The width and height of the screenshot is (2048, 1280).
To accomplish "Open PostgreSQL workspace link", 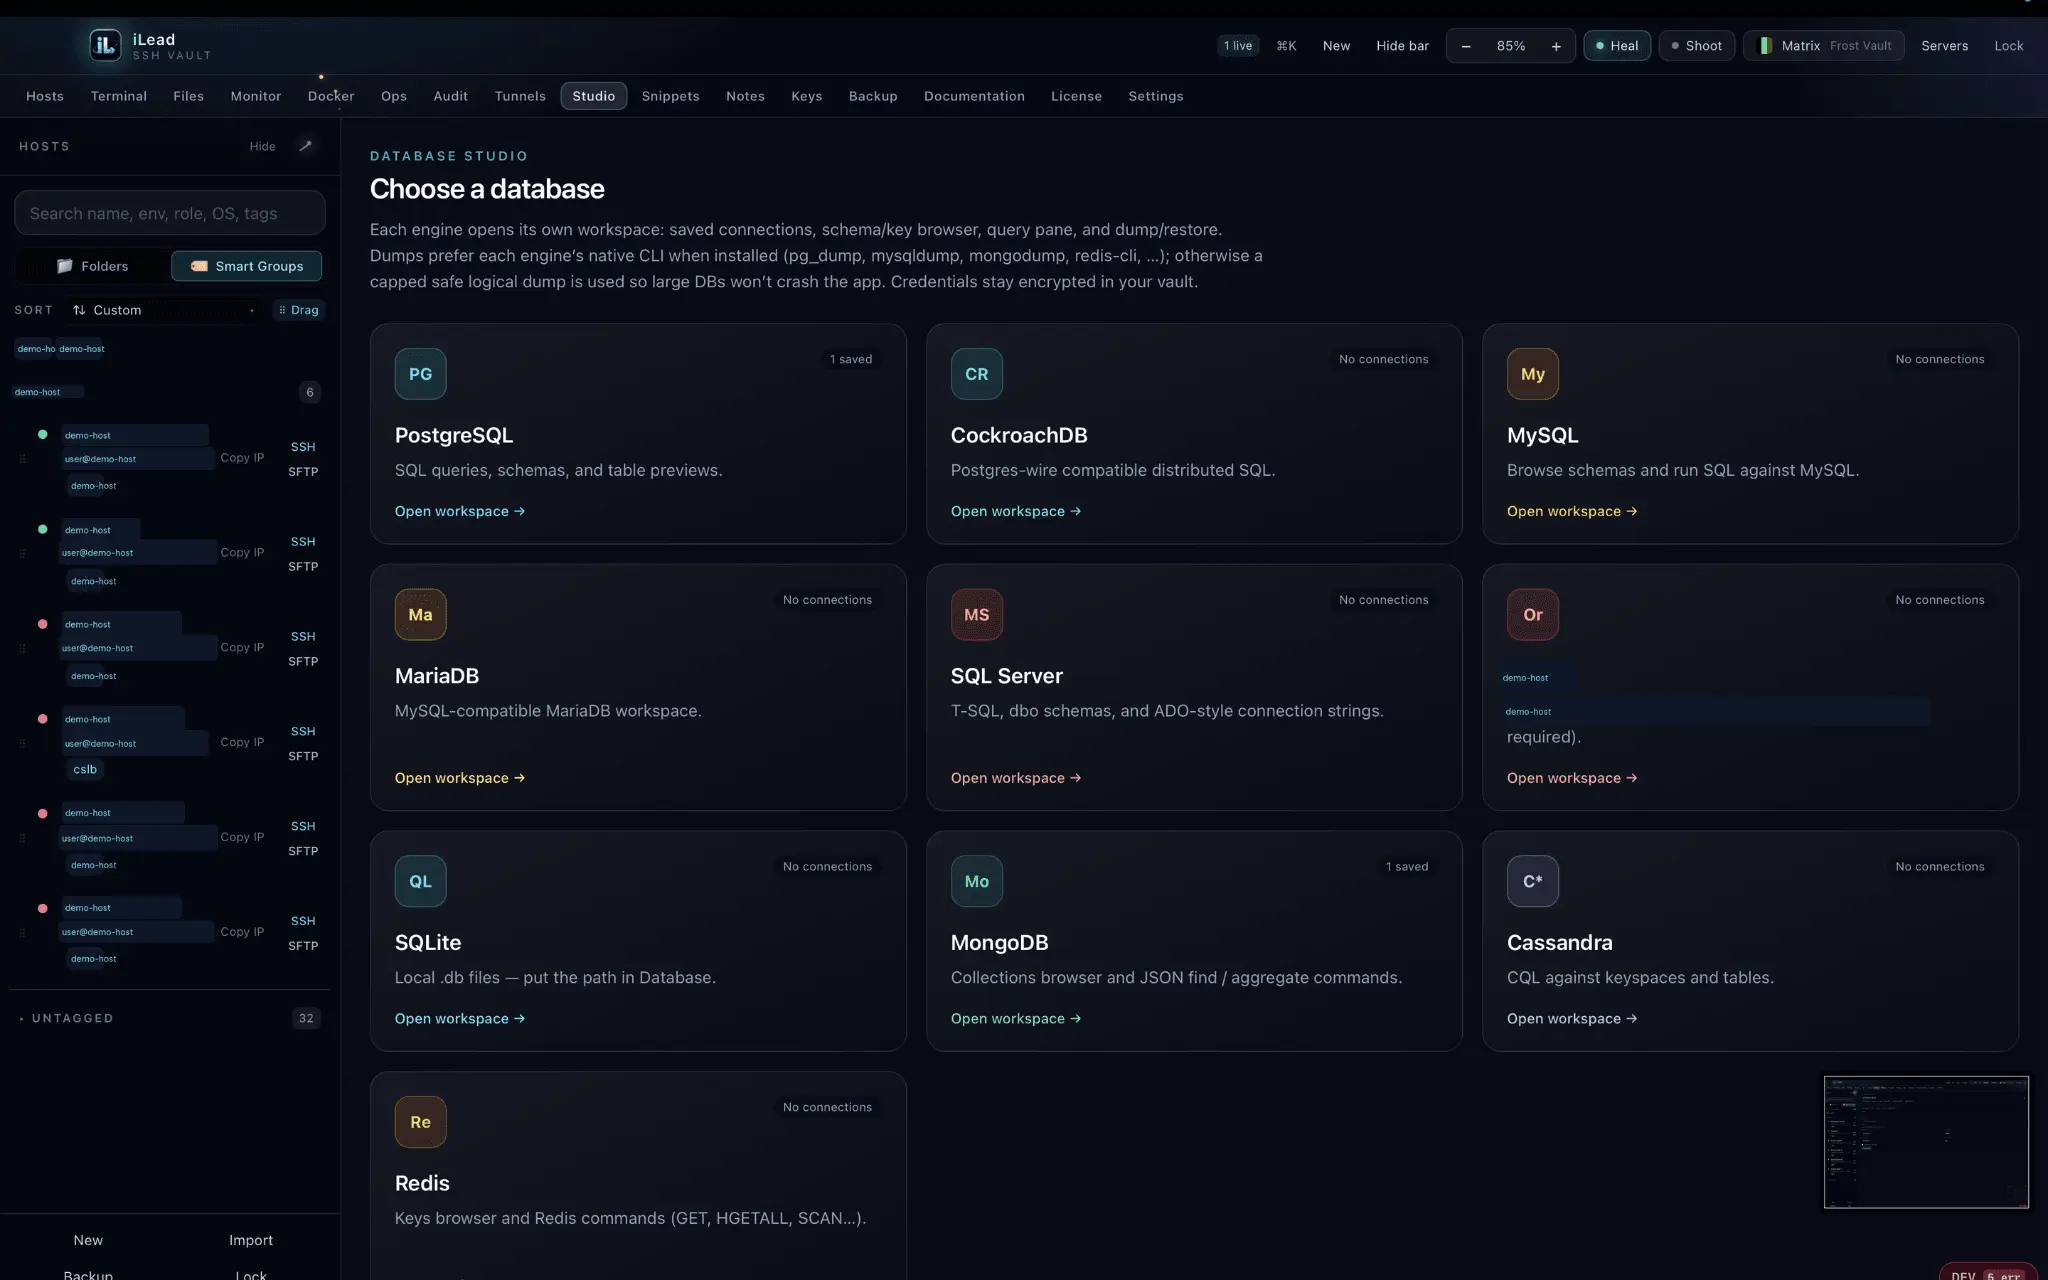I will [x=459, y=511].
